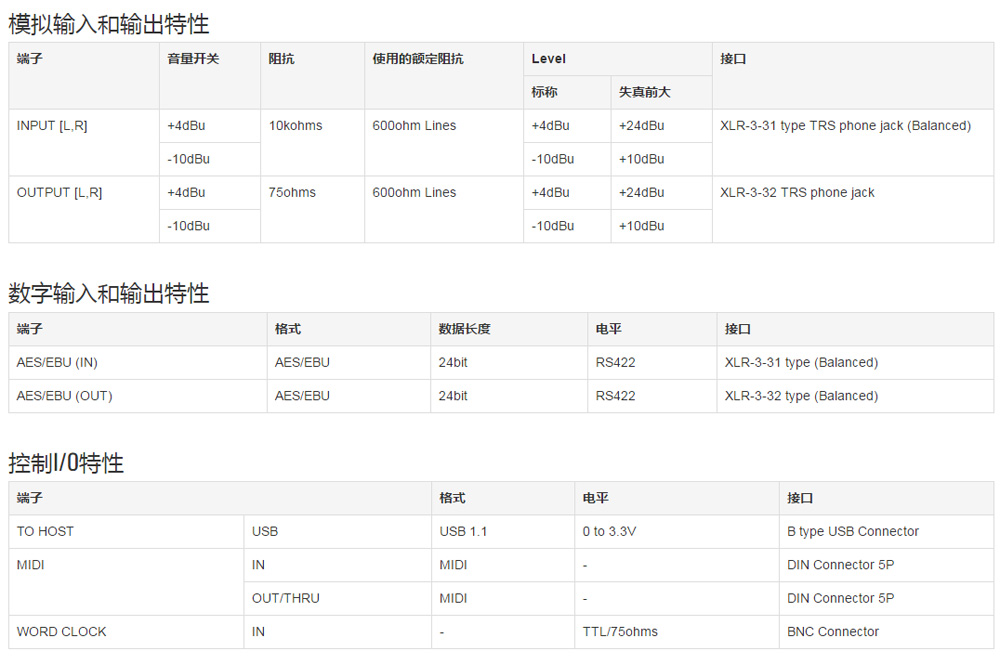Screen dimensions: 1000x664
Task: Click the USB 1.1 format cell
Action: [x=463, y=532]
